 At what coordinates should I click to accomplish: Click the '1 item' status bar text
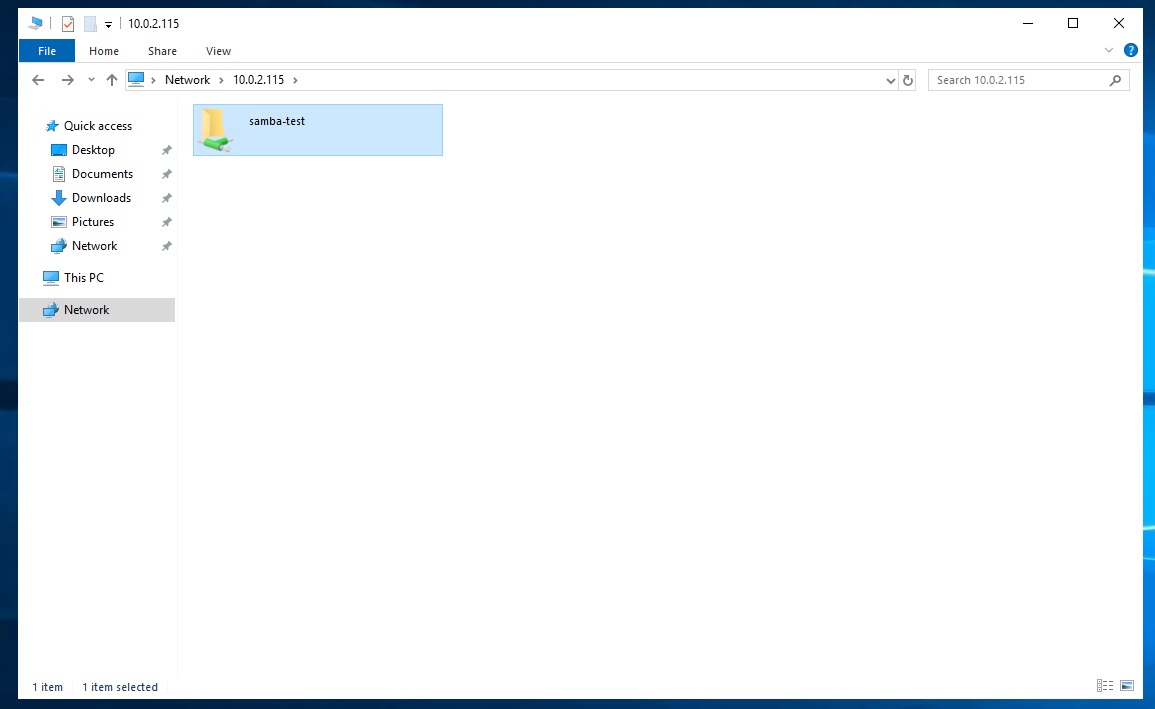pos(47,687)
